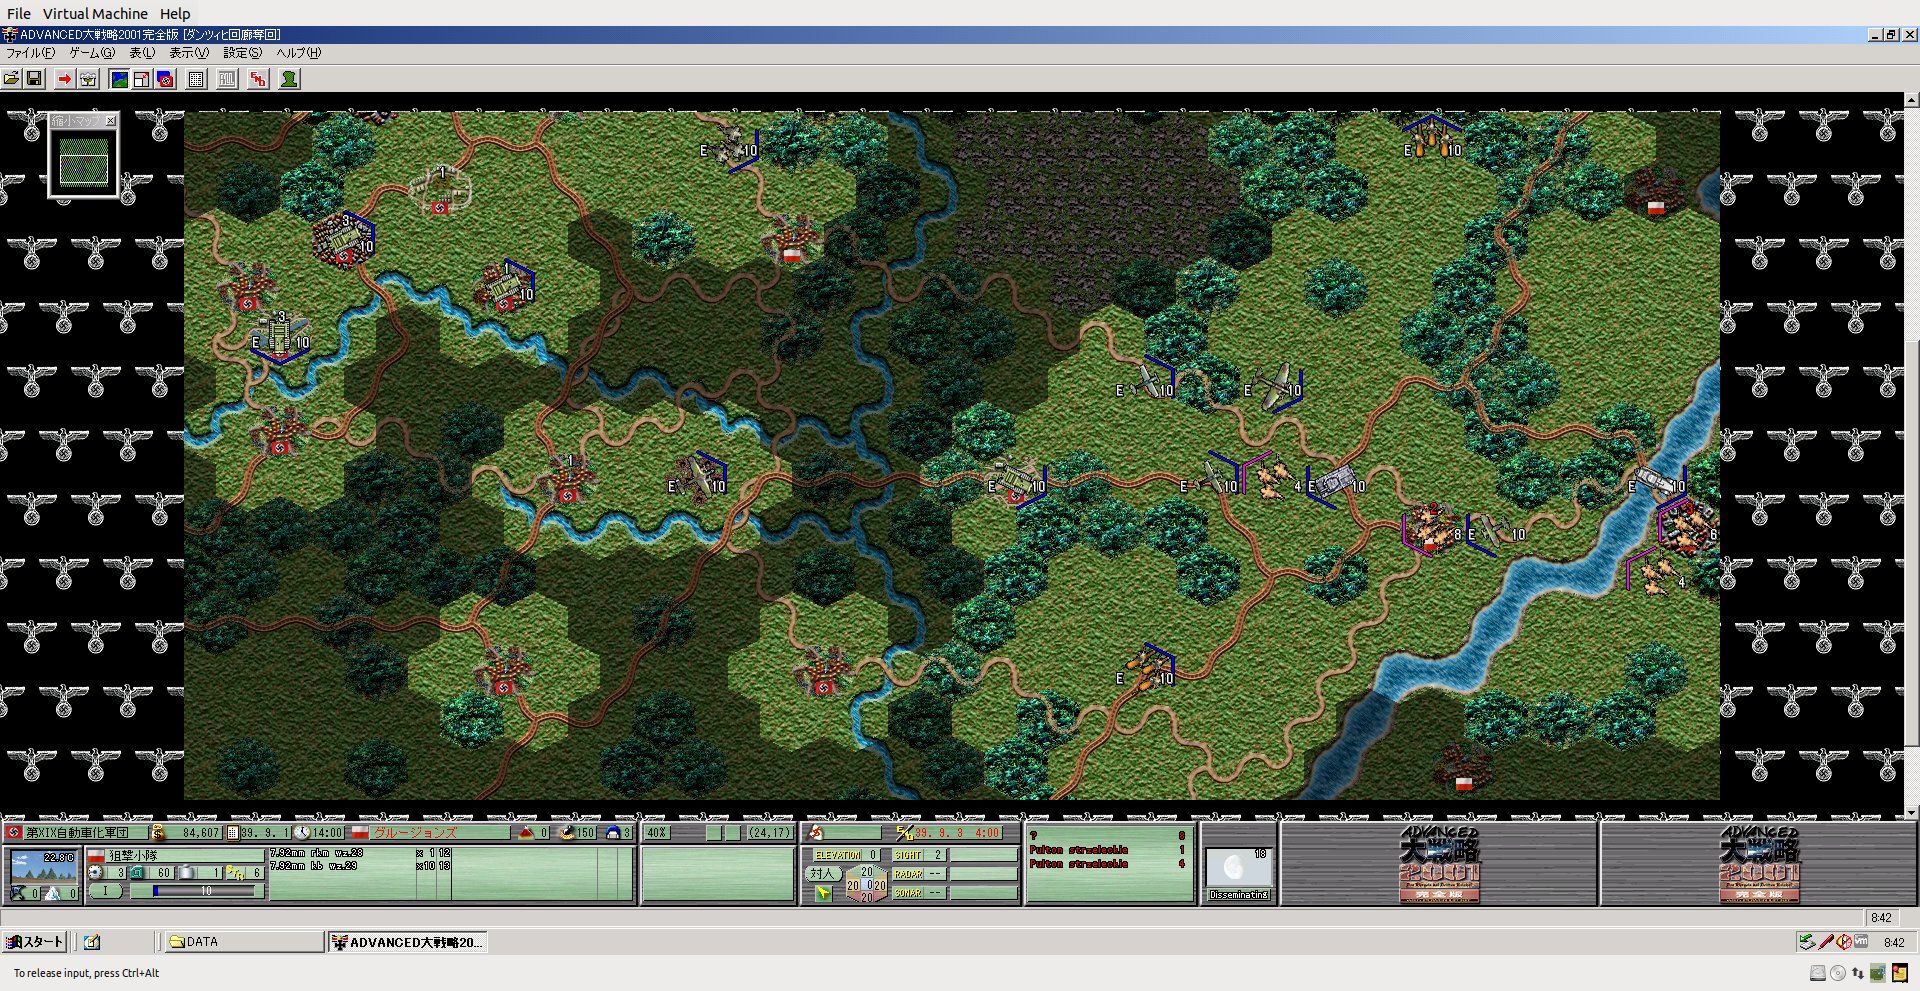Open the 設定(S) menu
Viewport: 1920px width, 991px height.
pos(243,53)
